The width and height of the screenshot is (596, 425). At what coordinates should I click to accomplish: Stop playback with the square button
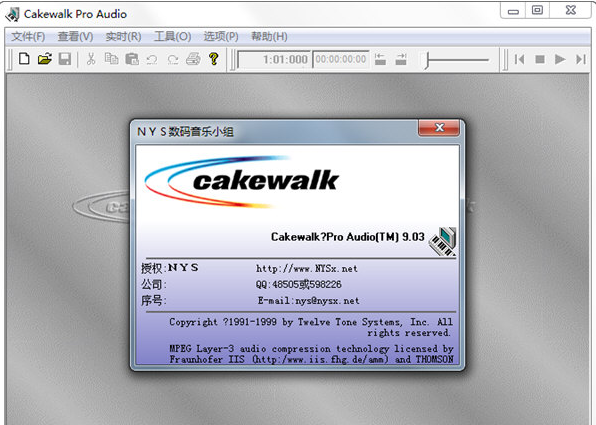540,59
